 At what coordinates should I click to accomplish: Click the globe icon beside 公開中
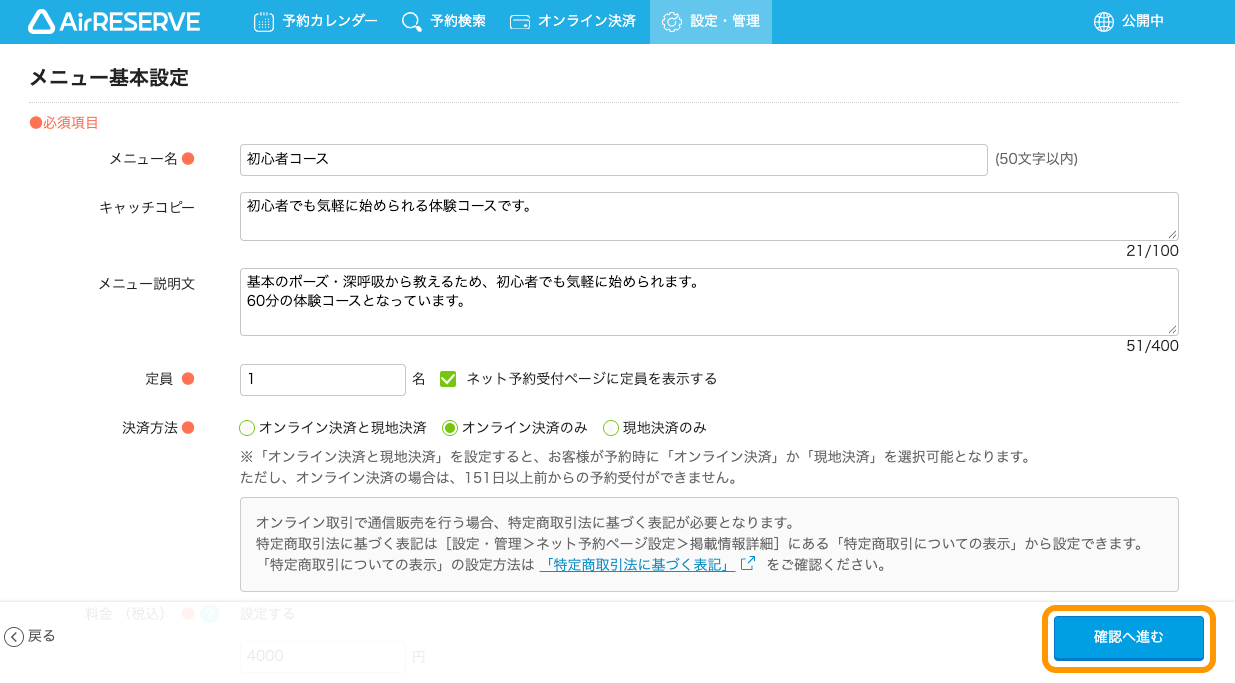(1104, 22)
